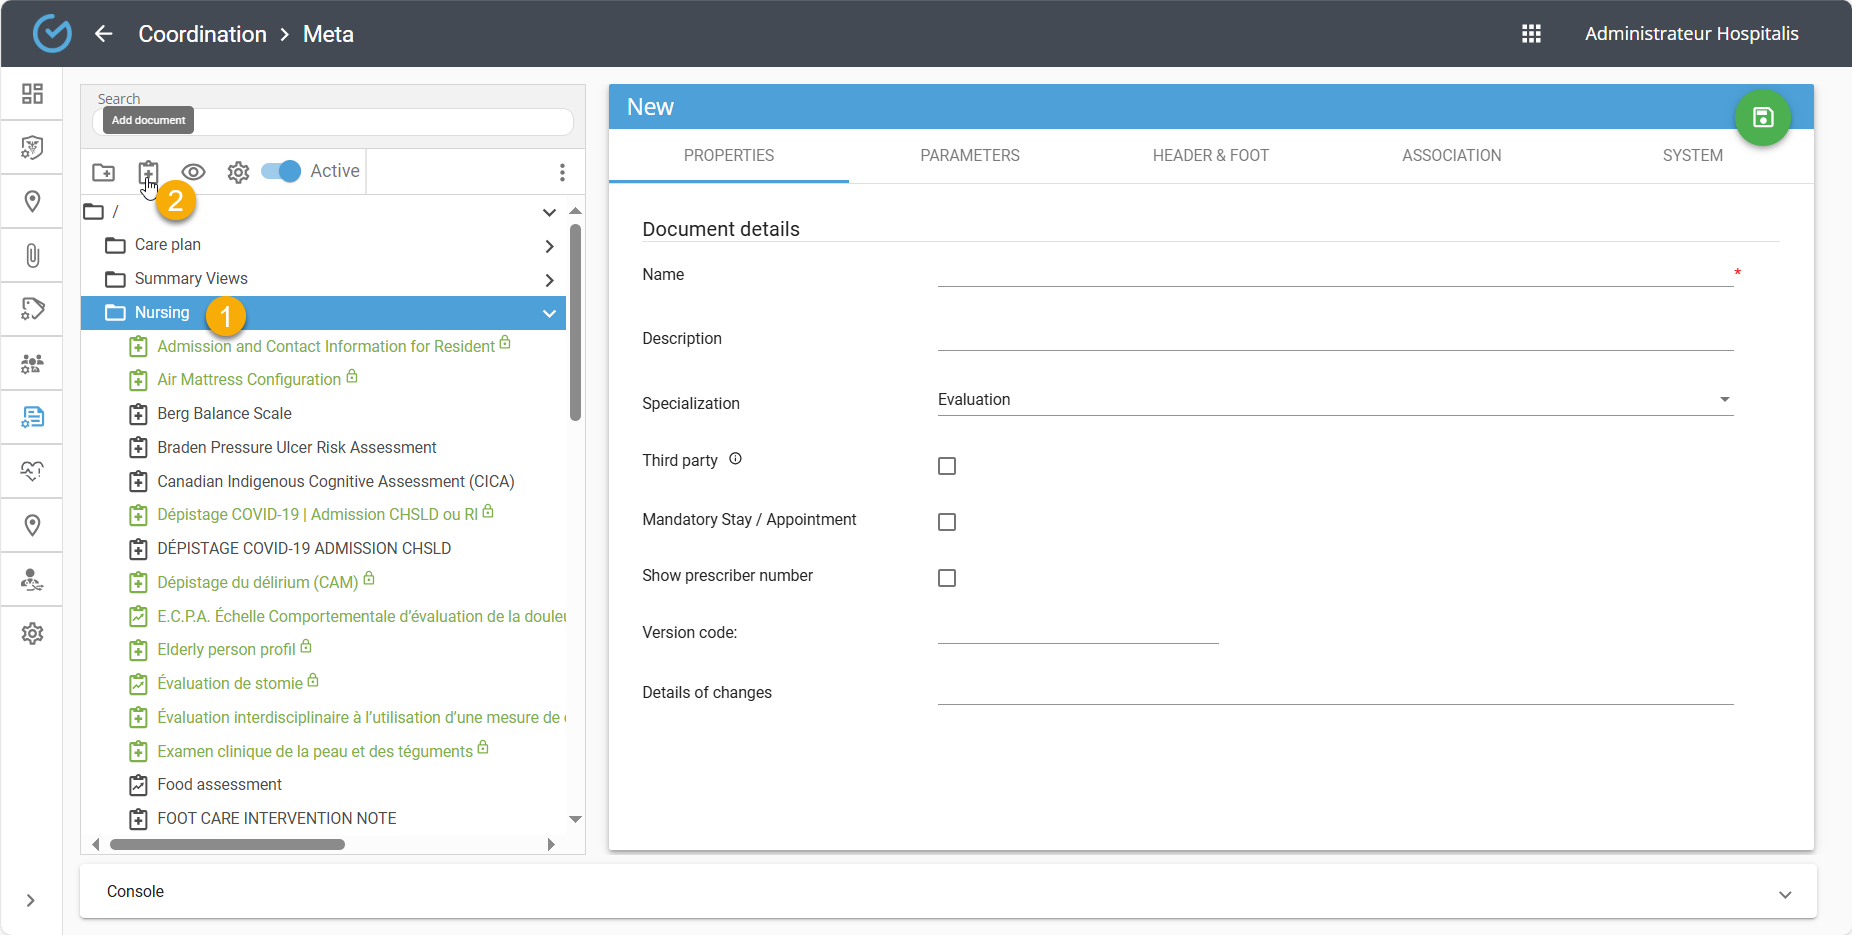The width and height of the screenshot is (1852, 935).
Task: Click the Add document clipboard icon
Action: coord(148,172)
